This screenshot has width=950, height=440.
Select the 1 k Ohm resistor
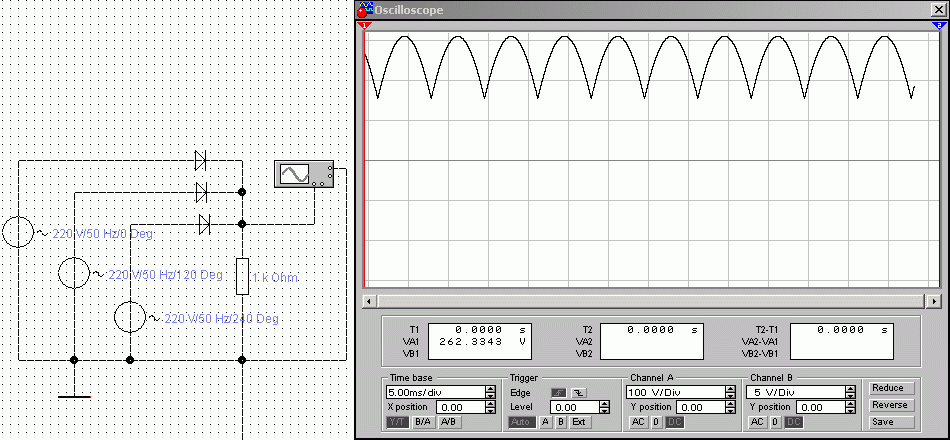tap(242, 276)
